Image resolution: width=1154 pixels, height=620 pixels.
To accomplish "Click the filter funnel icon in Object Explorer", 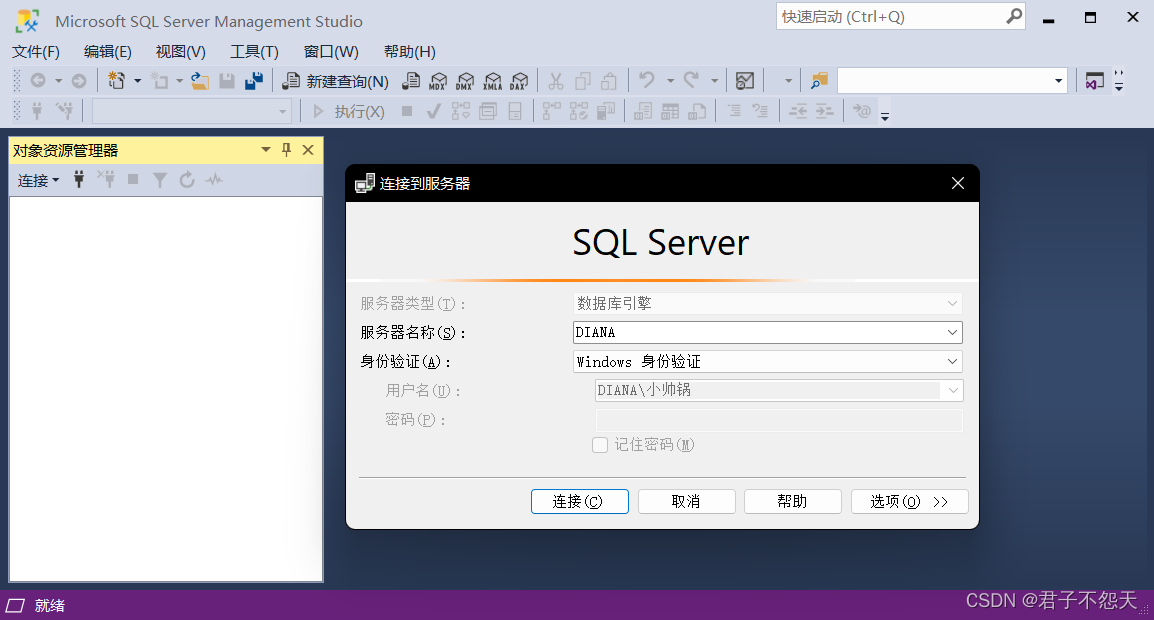I will coord(160,180).
